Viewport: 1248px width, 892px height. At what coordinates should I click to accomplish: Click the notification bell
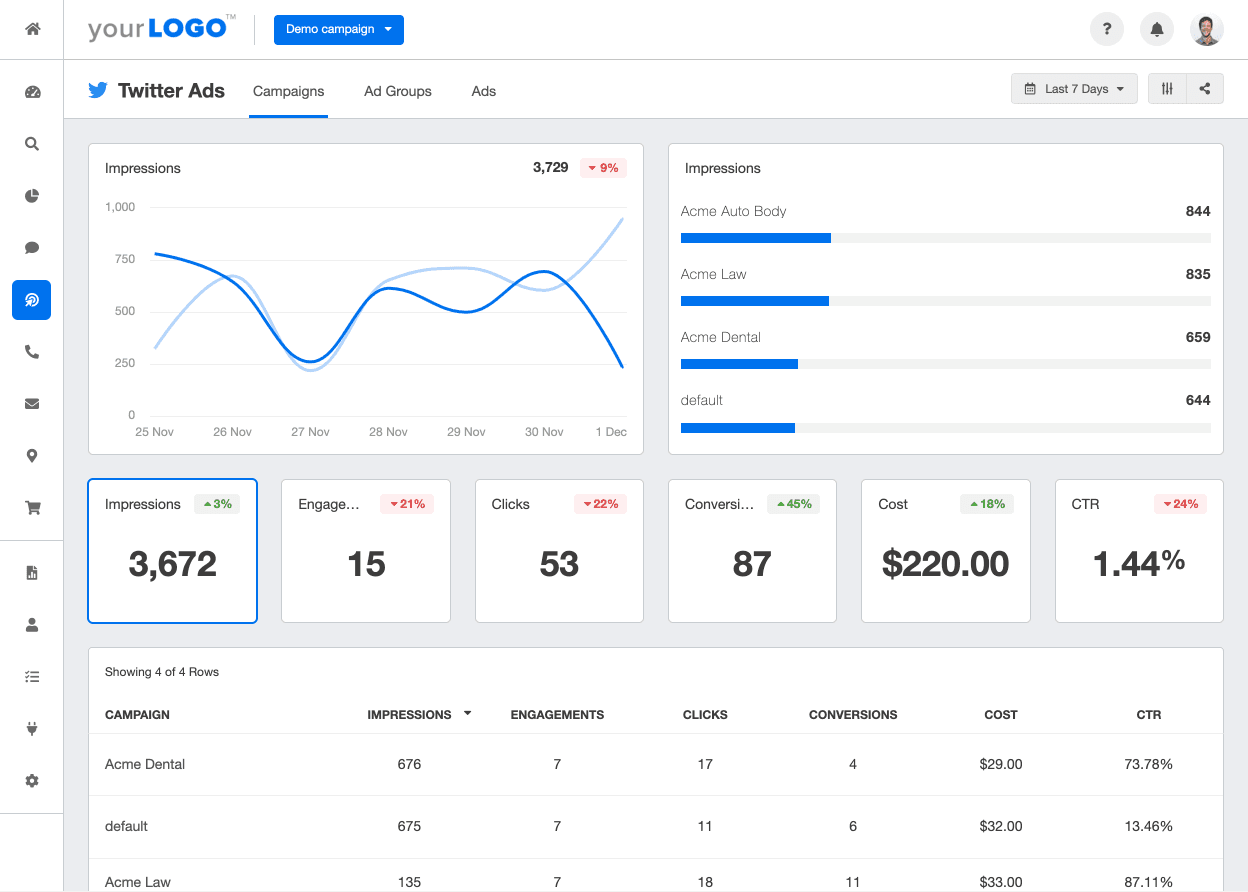pyautogui.click(x=1156, y=29)
